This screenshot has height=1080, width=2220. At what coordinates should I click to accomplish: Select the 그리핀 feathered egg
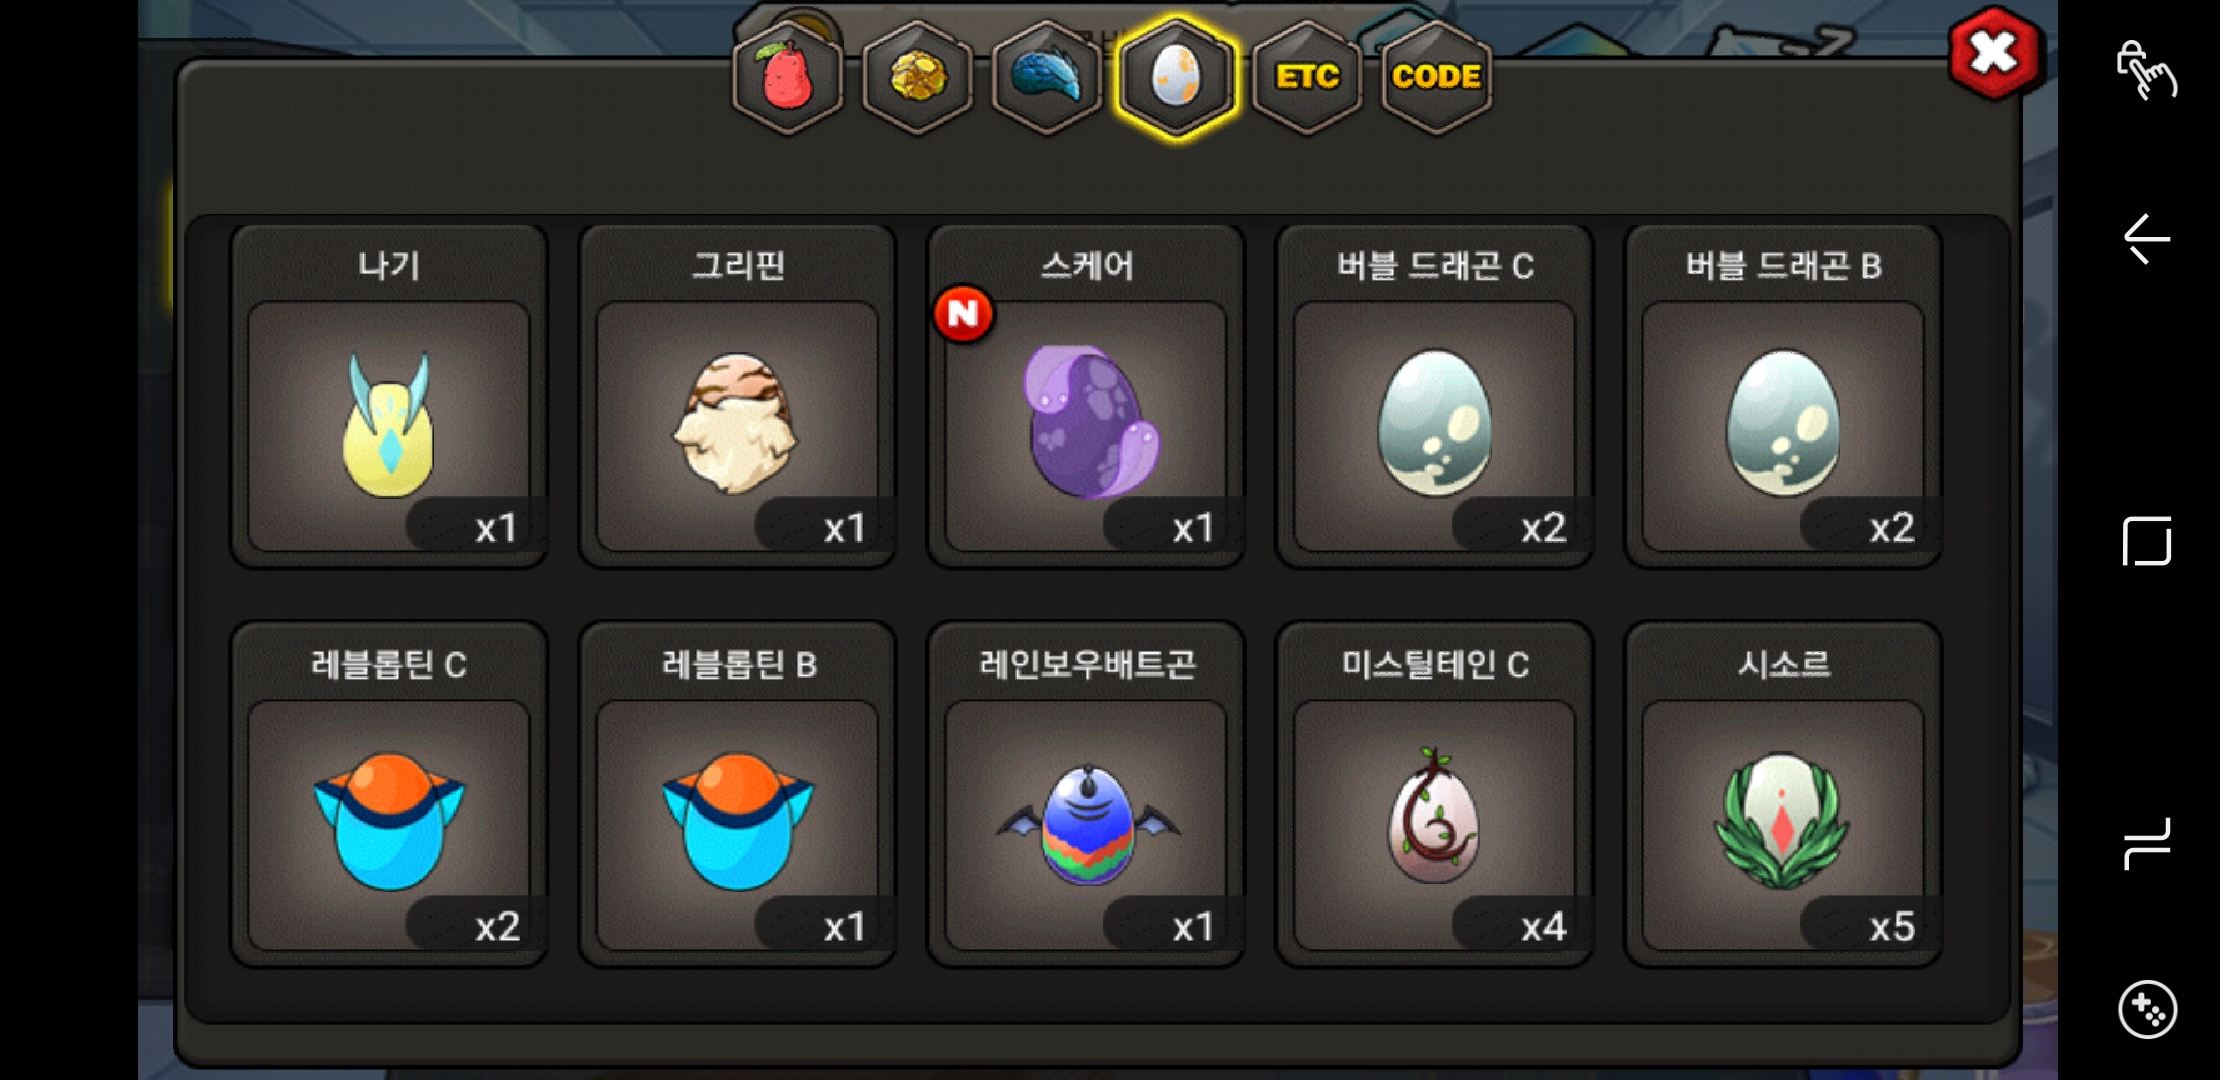point(737,397)
